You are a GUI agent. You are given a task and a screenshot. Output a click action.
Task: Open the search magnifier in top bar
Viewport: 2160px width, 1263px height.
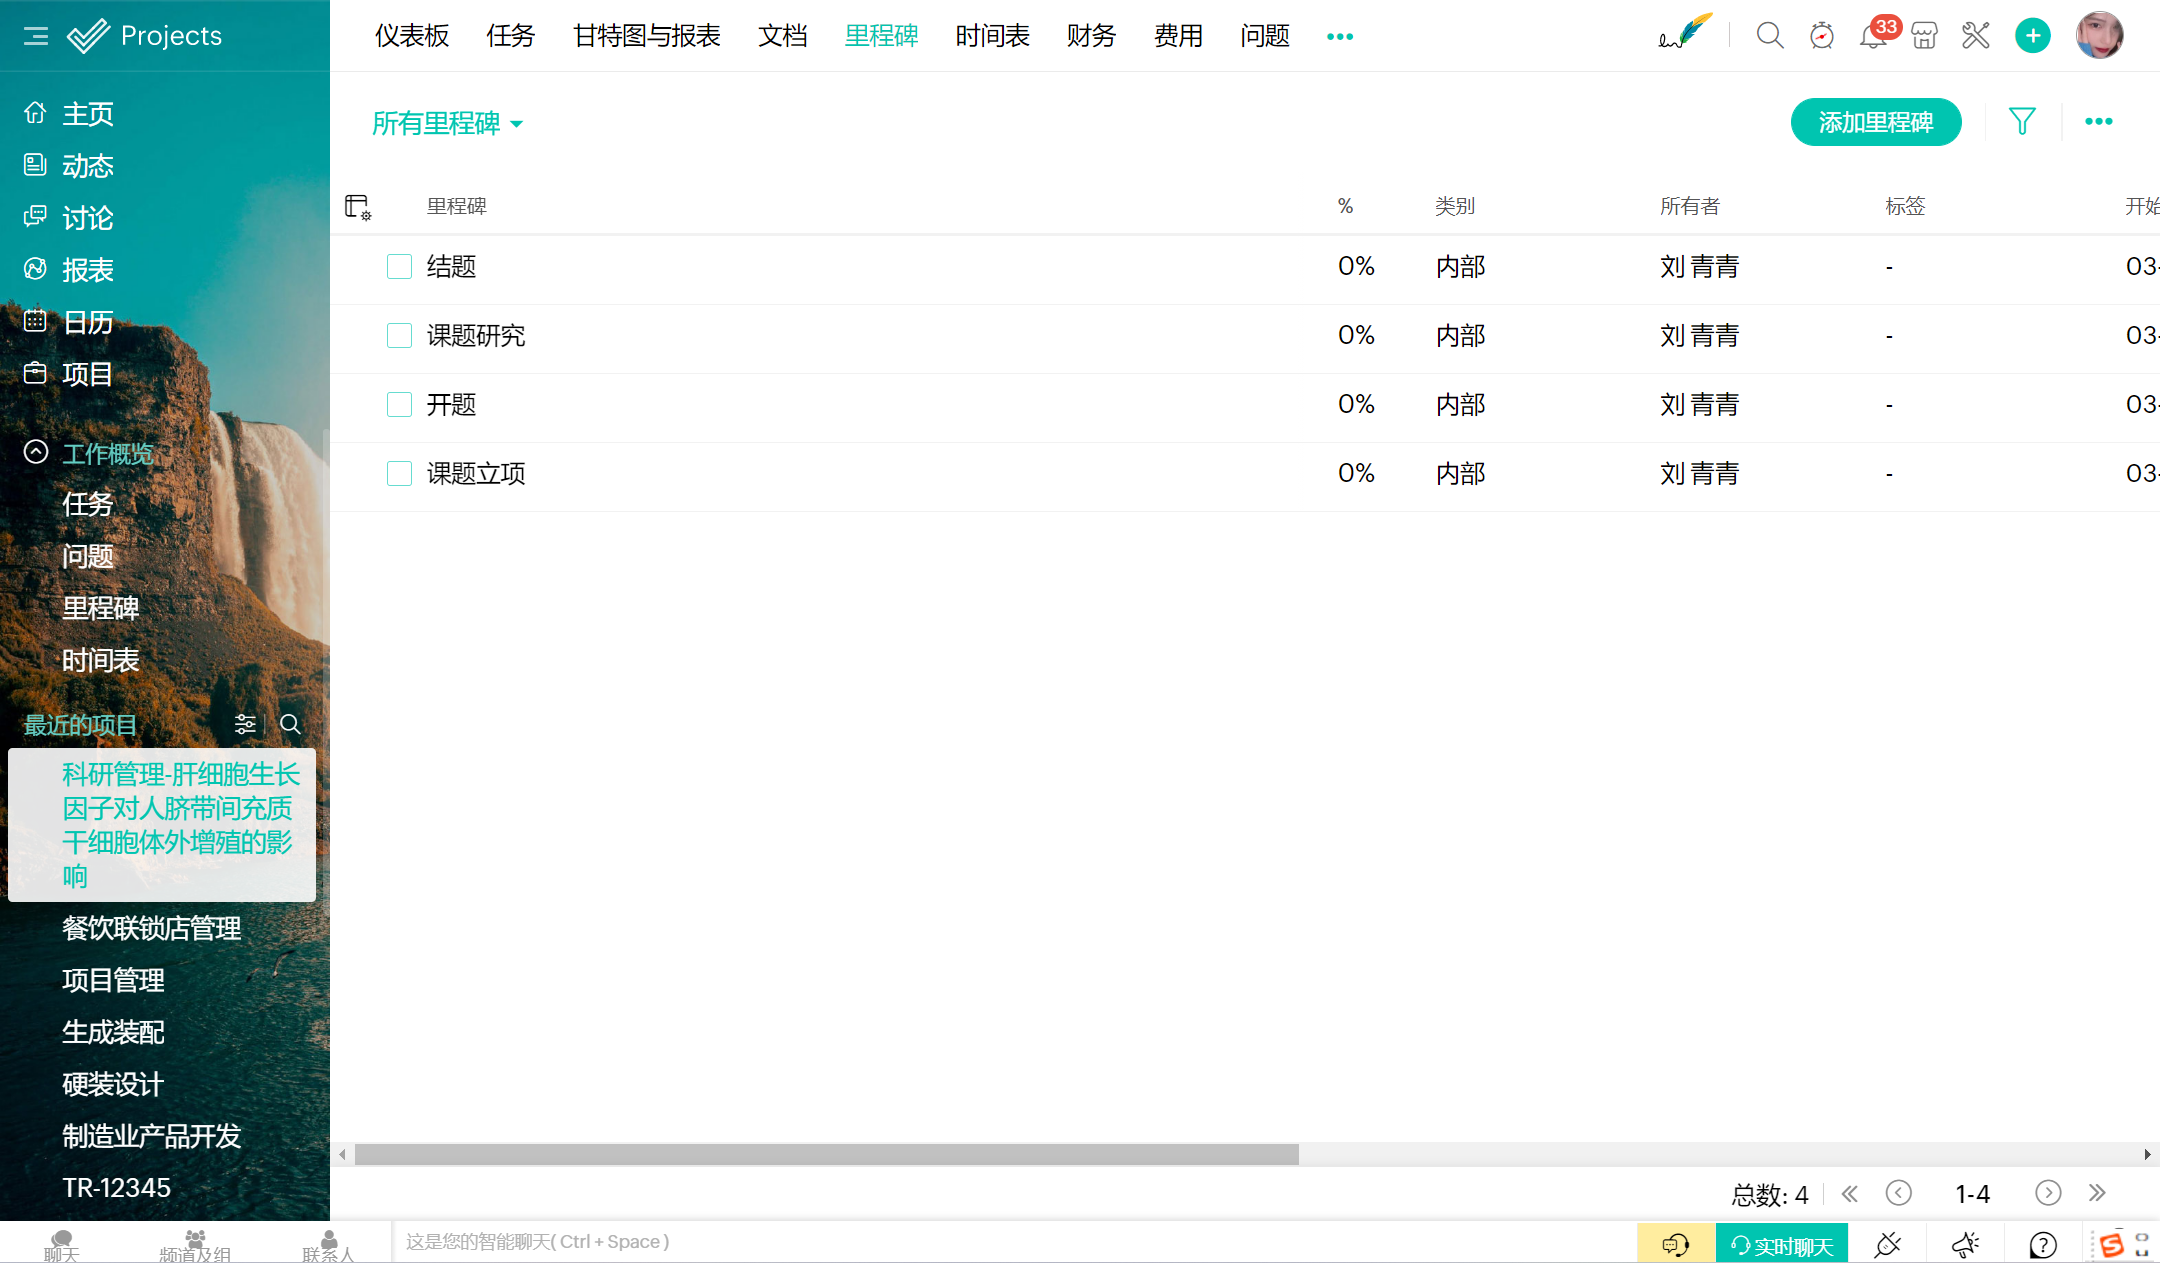click(x=1769, y=36)
